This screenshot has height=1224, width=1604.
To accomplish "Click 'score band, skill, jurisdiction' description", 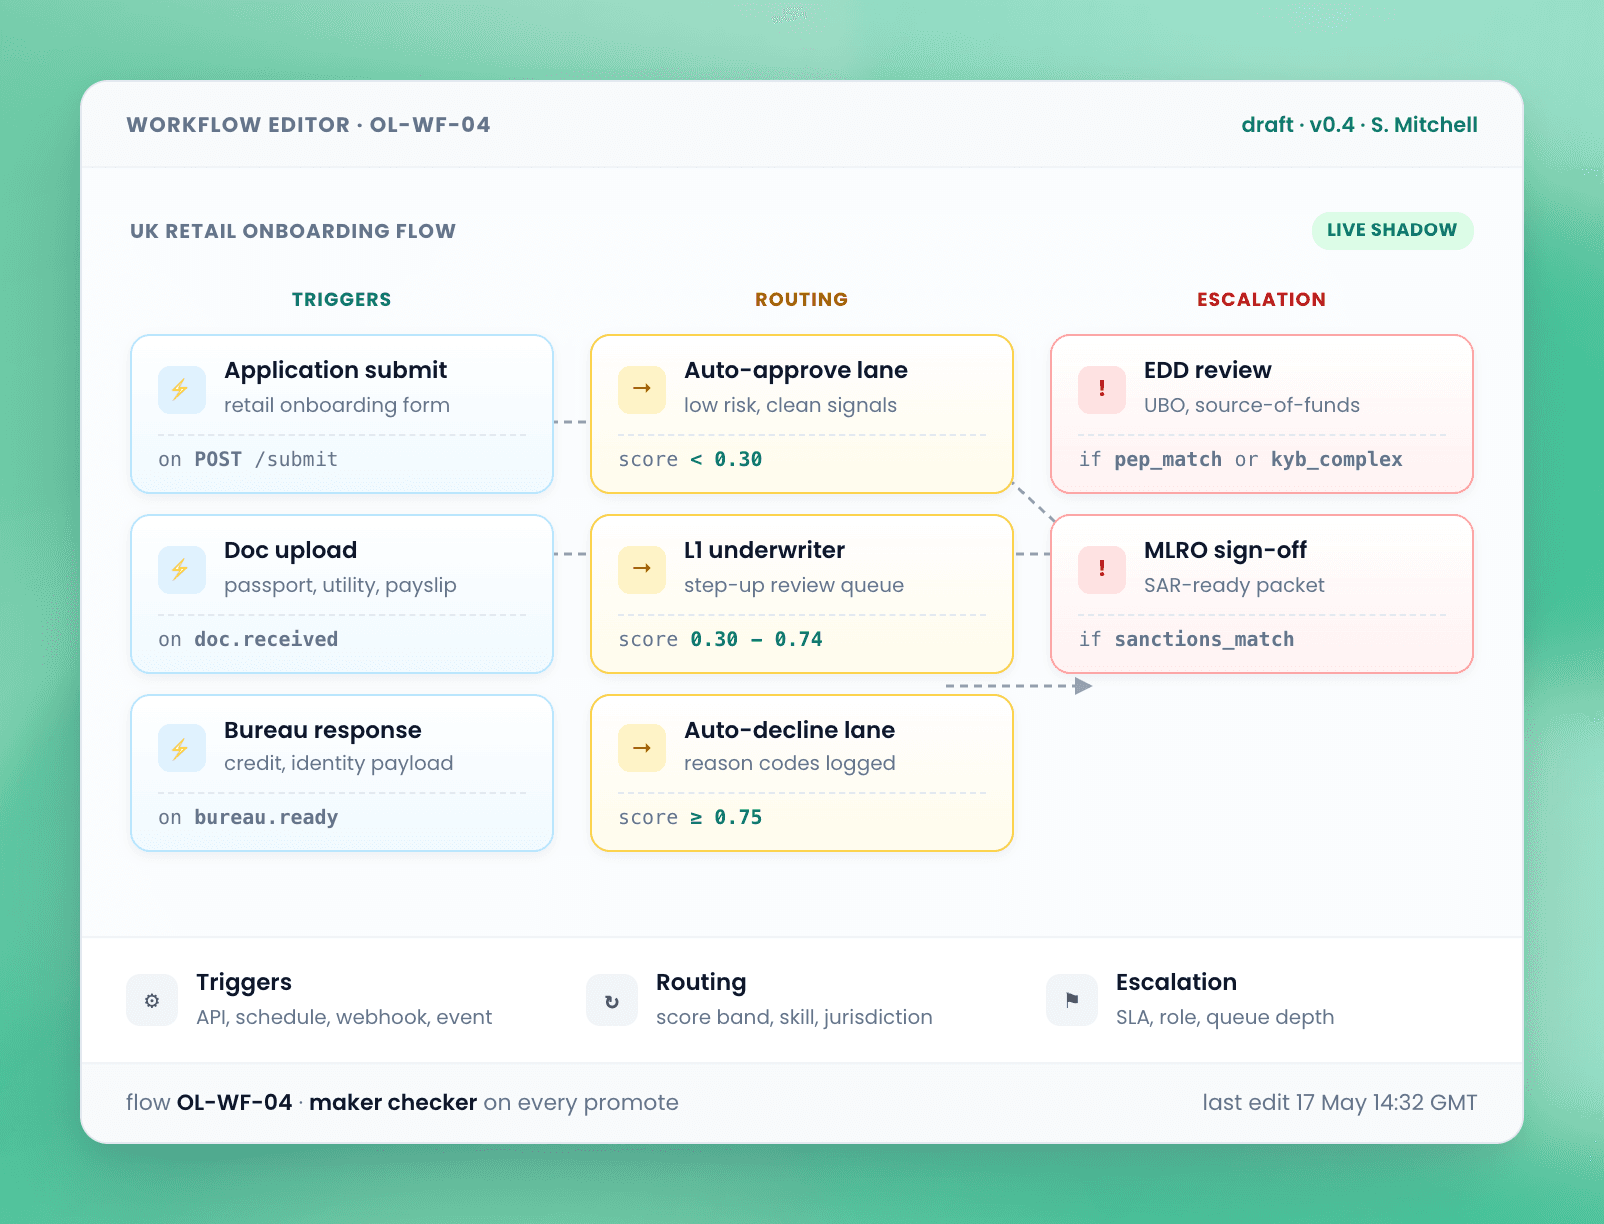I will [794, 1017].
